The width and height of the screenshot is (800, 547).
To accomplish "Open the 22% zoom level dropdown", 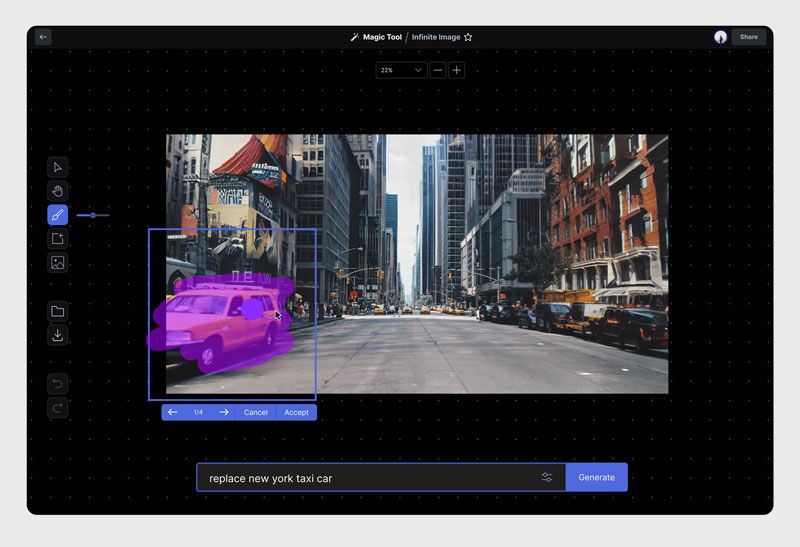I will click(401, 70).
